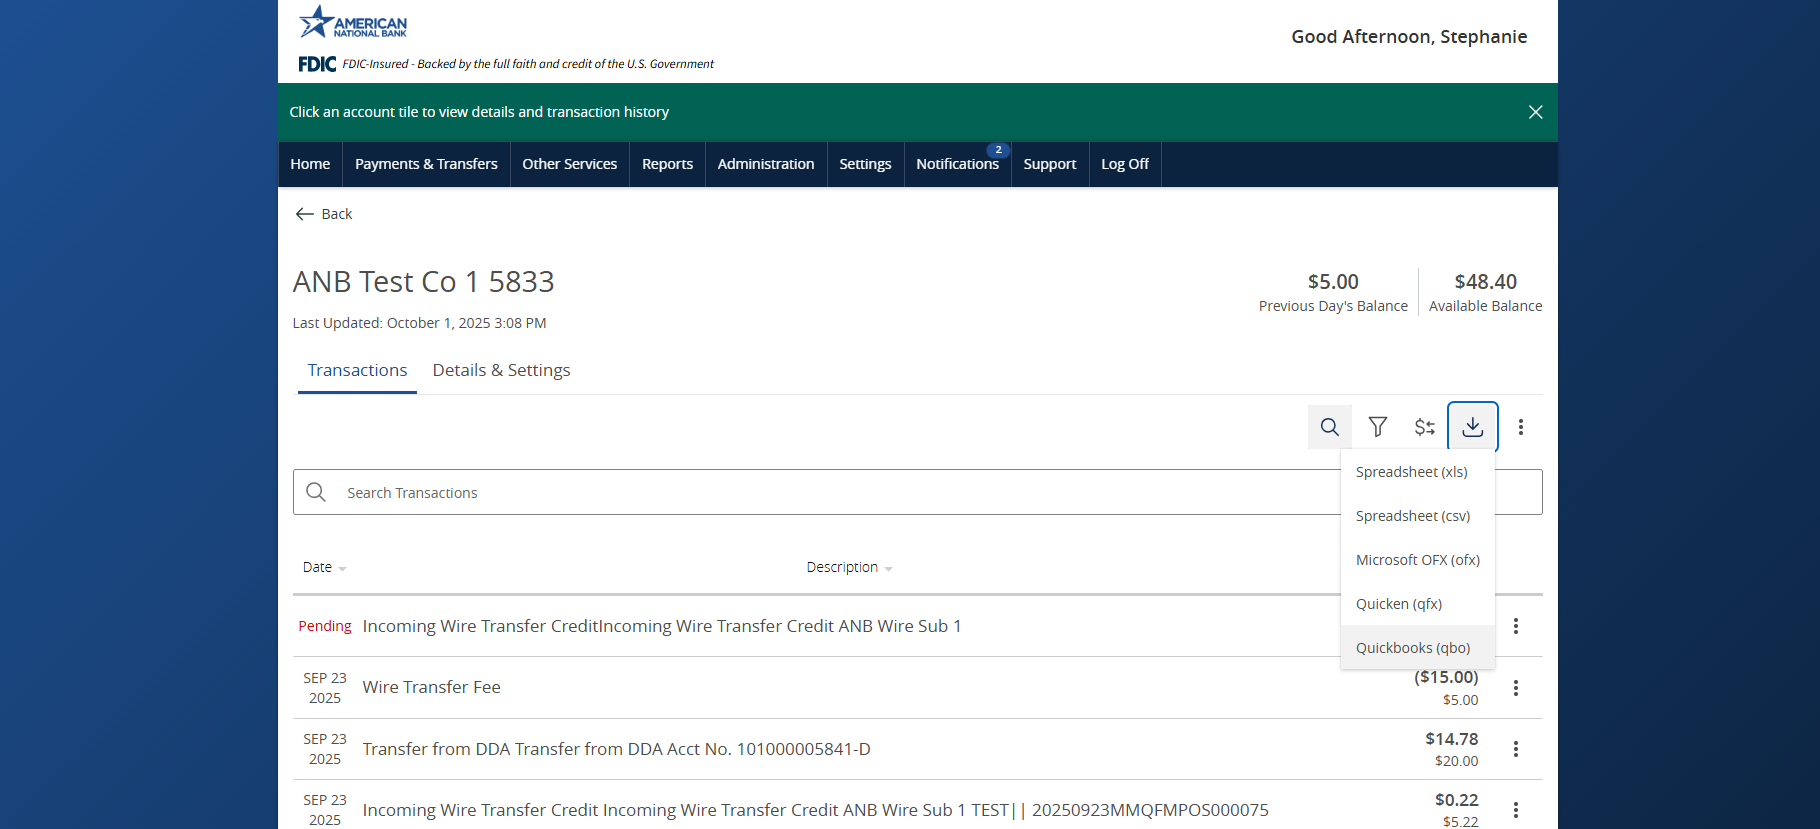Open Notifications with badge count
This screenshot has width=1820, height=829.
tap(957, 164)
